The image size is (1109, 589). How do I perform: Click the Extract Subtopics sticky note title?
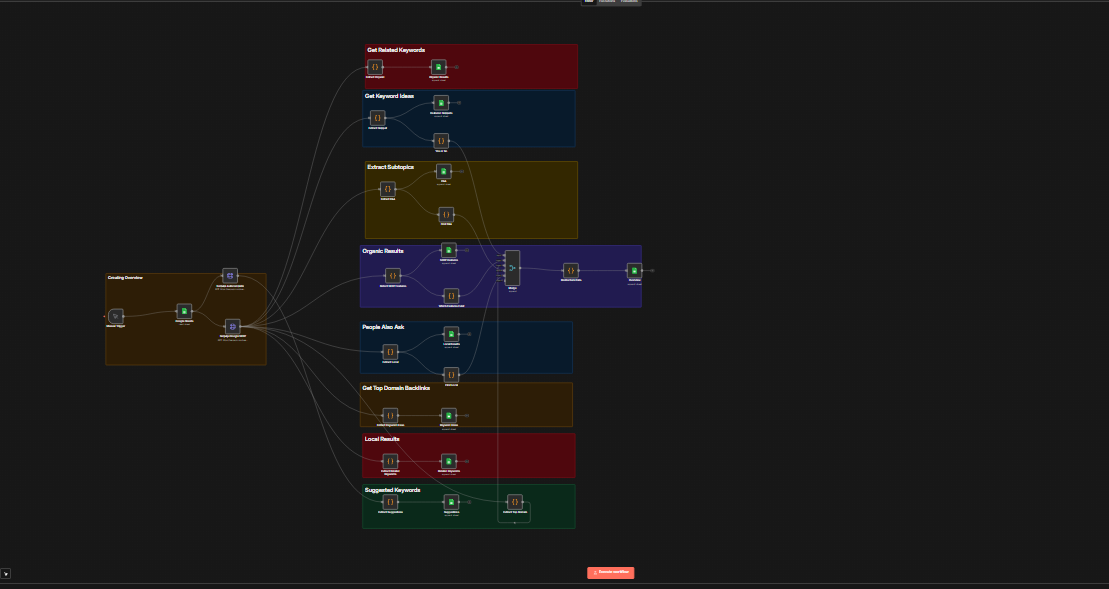(x=390, y=167)
